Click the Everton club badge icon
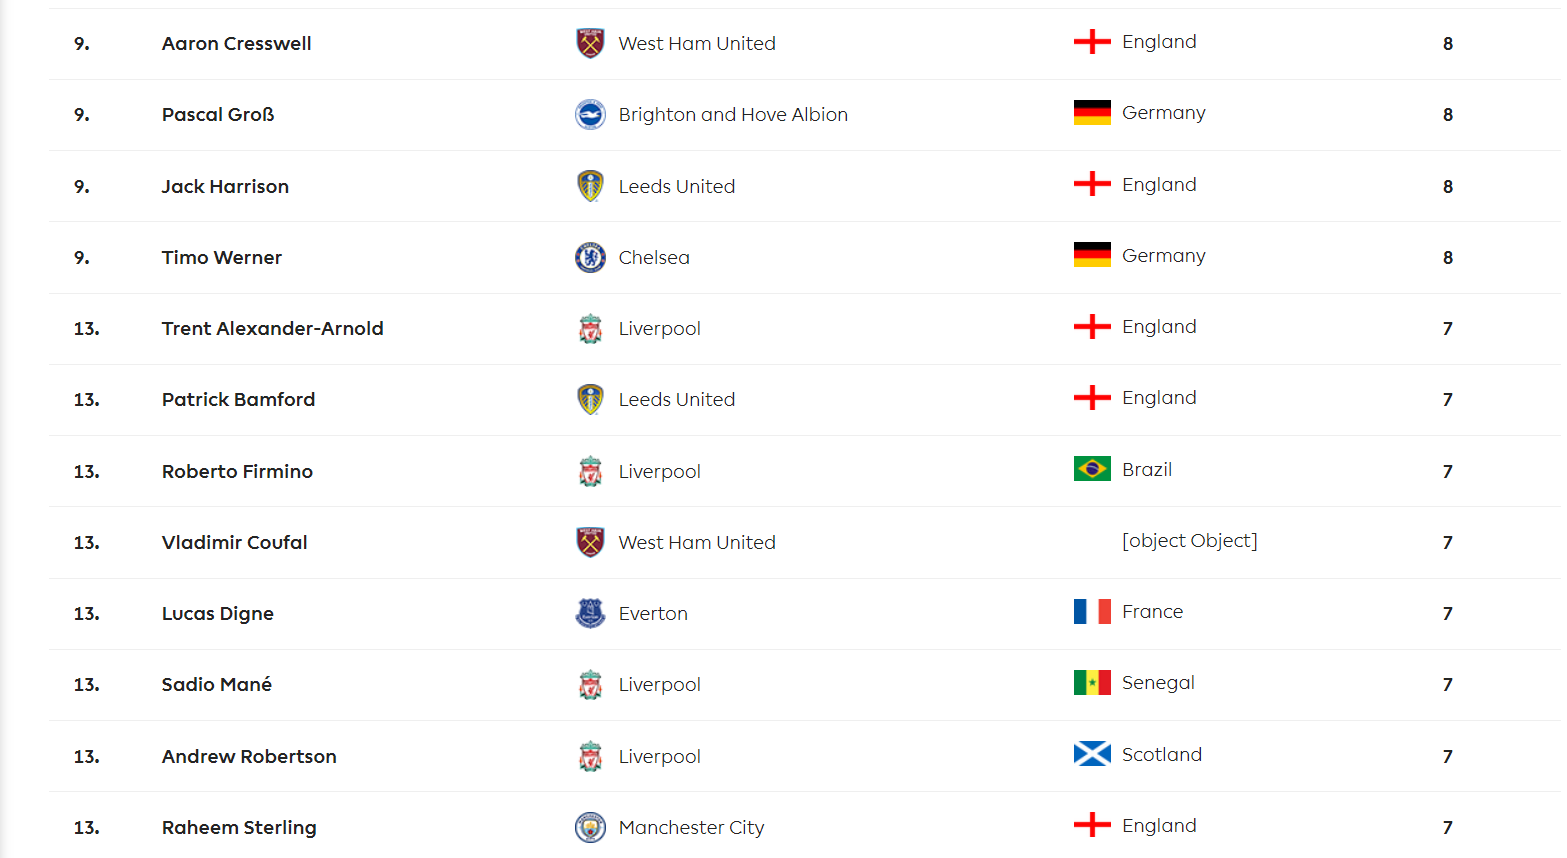Image resolution: width=1567 pixels, height=858 pixels. pyautogui.click(x=590, y=613)
